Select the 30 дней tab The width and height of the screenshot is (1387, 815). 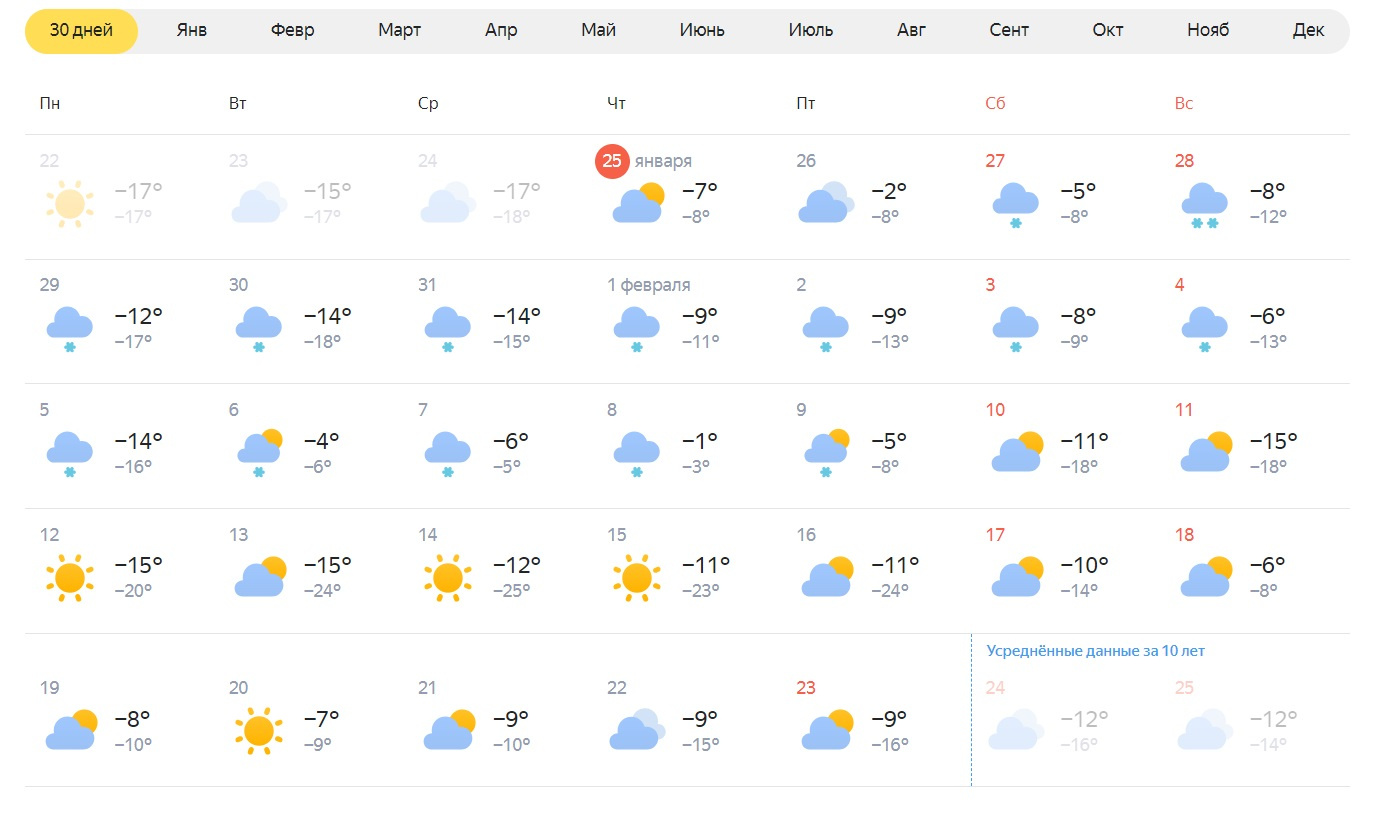pyautogui.click(x=81, y=30)
